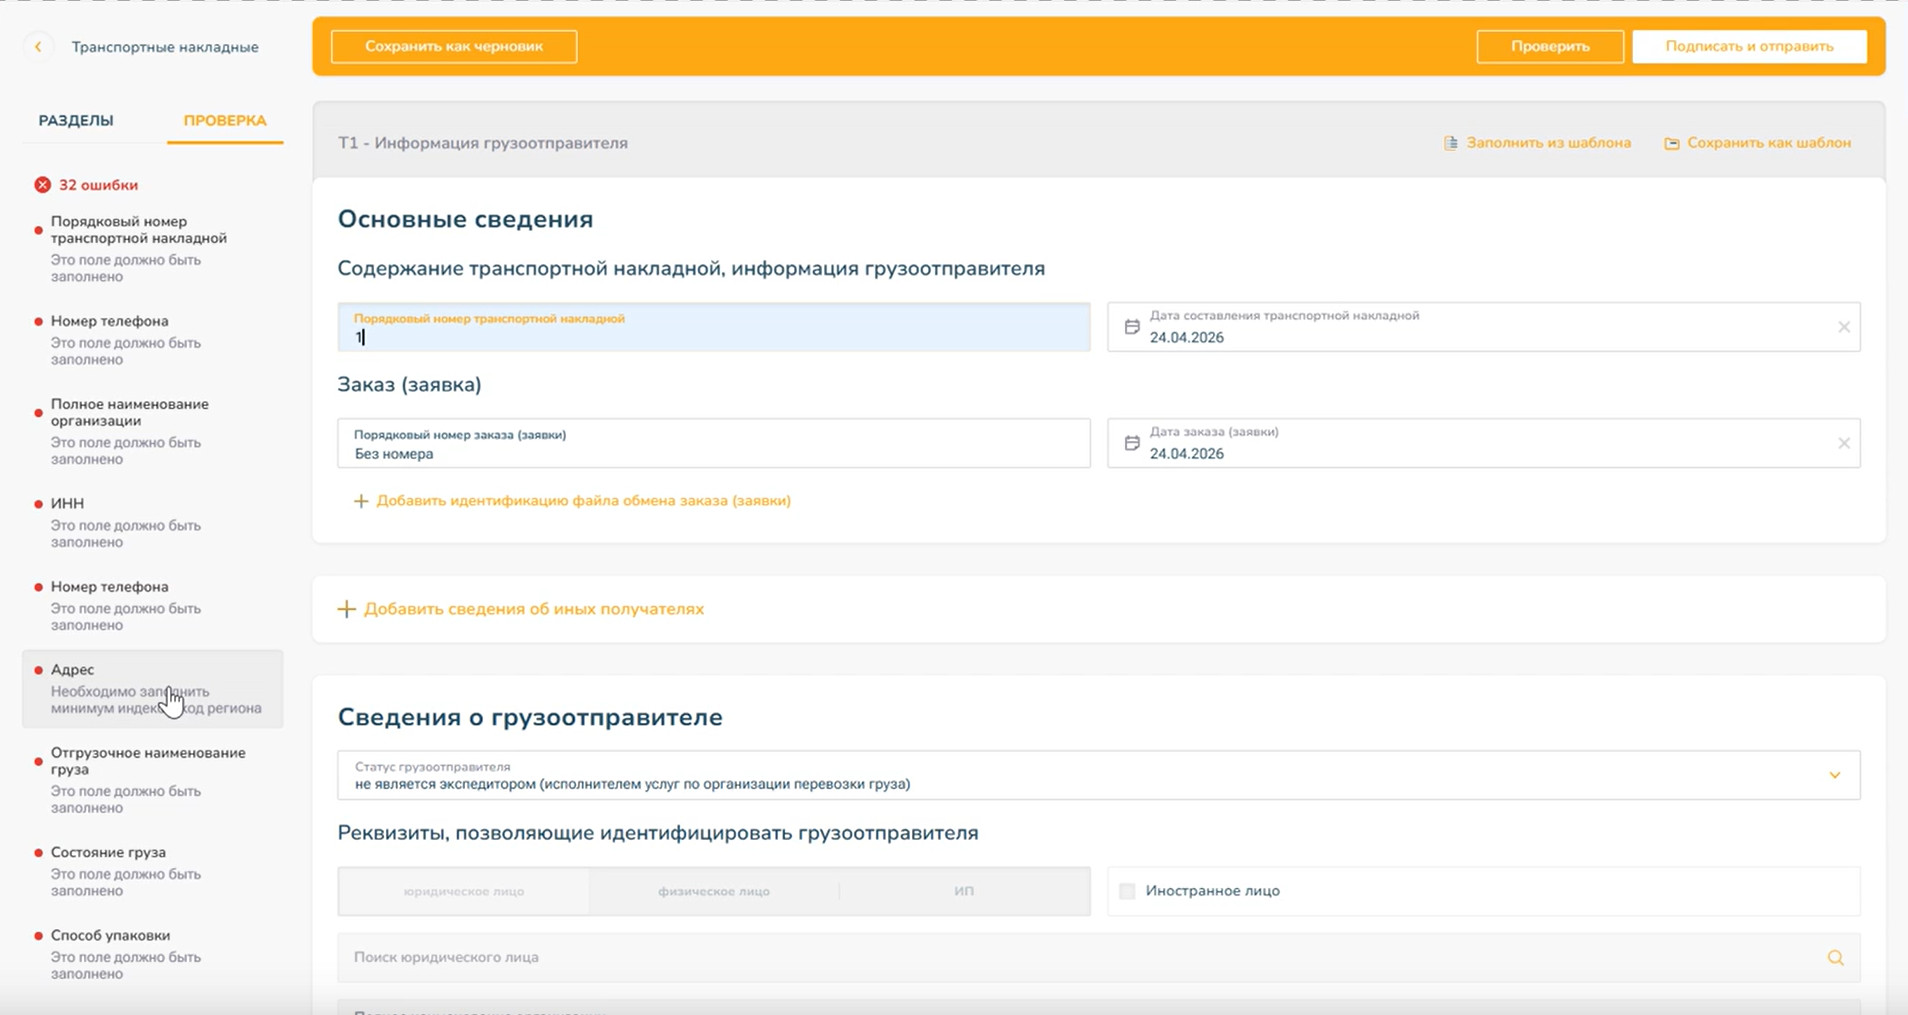
Task: Click the plus icon for Добавить сведения об иных получателях
Action: point(346,609)
